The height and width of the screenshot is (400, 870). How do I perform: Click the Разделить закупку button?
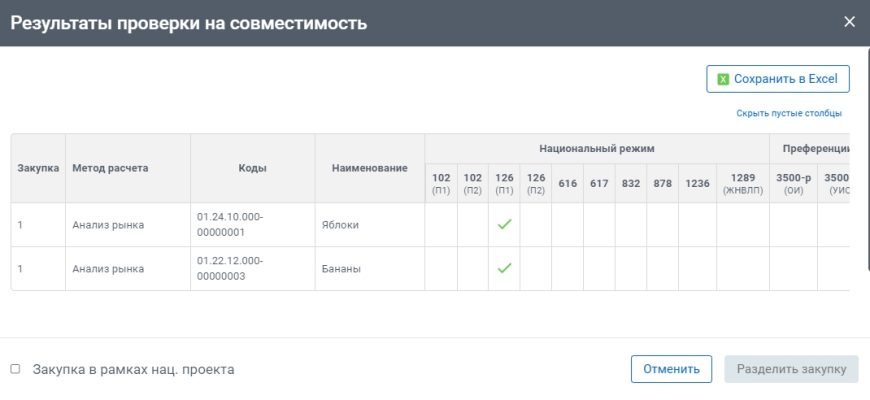(x=791, y=369)
